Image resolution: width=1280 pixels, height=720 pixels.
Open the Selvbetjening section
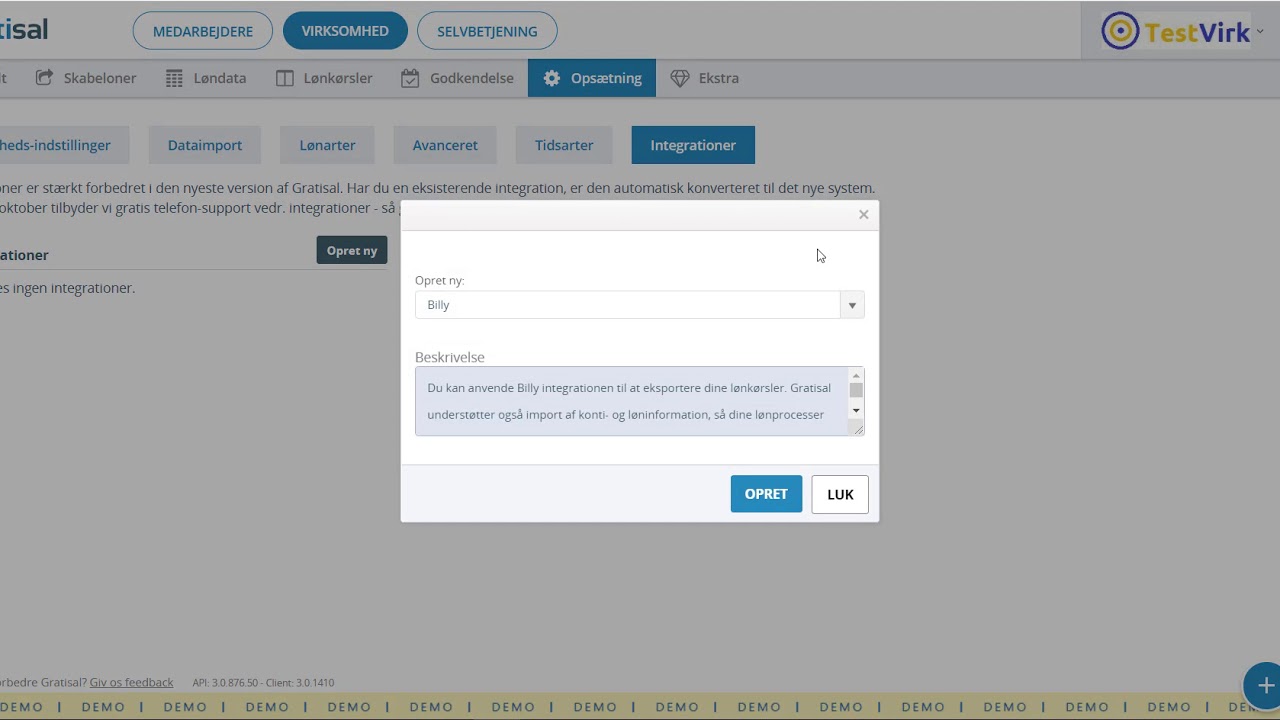[x=487, y=31]
